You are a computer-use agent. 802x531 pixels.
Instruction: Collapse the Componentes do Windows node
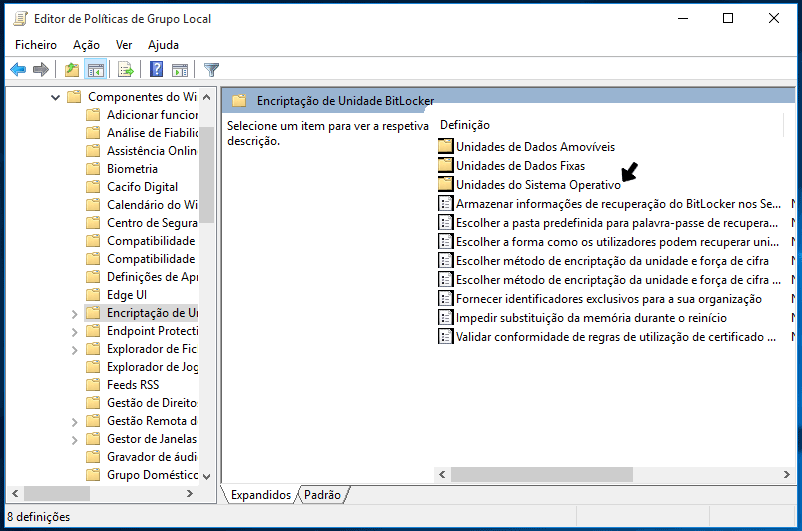pos(55,97)
